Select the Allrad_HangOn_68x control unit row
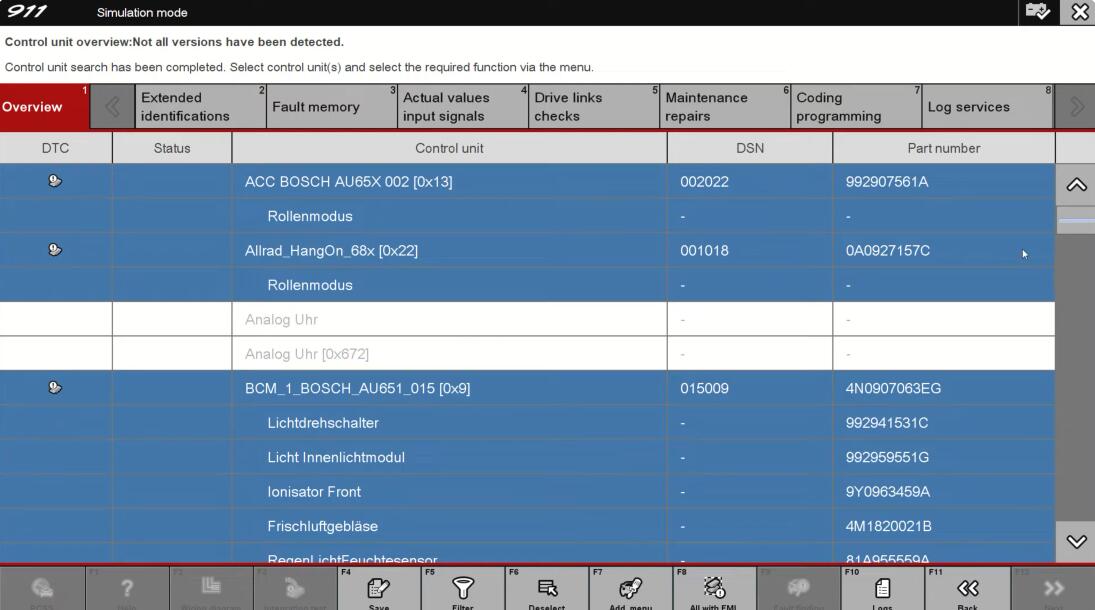 tap(449, 251)
